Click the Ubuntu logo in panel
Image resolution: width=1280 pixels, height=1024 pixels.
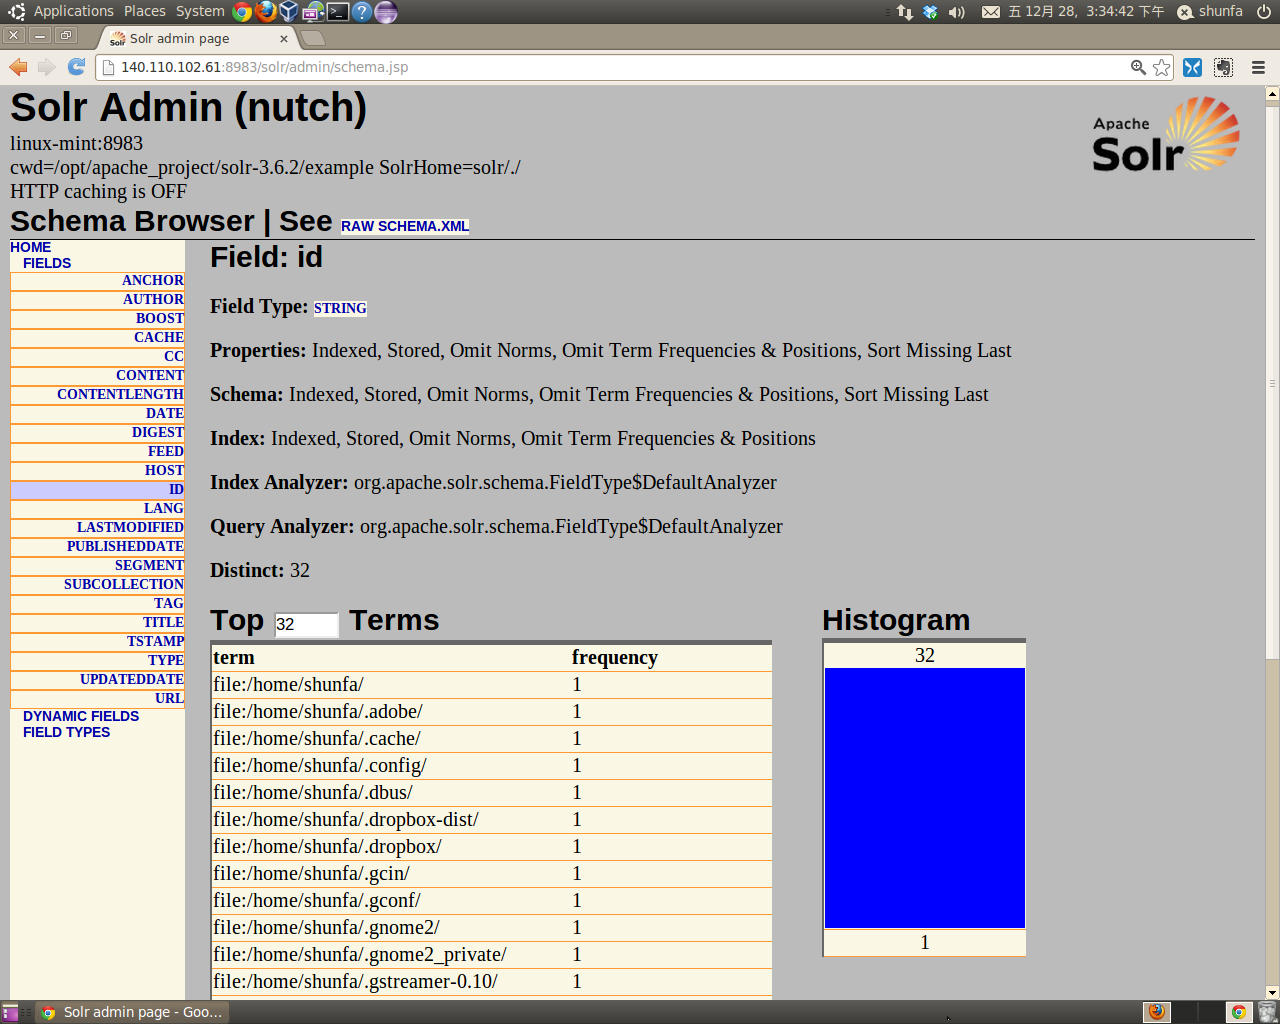pos(16,12)
